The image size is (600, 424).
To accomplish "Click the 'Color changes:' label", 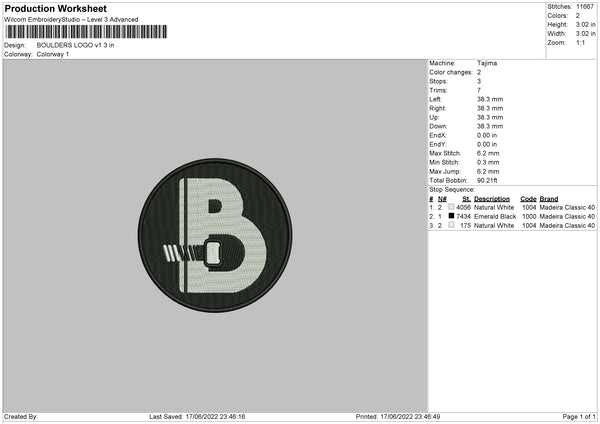I will 451,72.
